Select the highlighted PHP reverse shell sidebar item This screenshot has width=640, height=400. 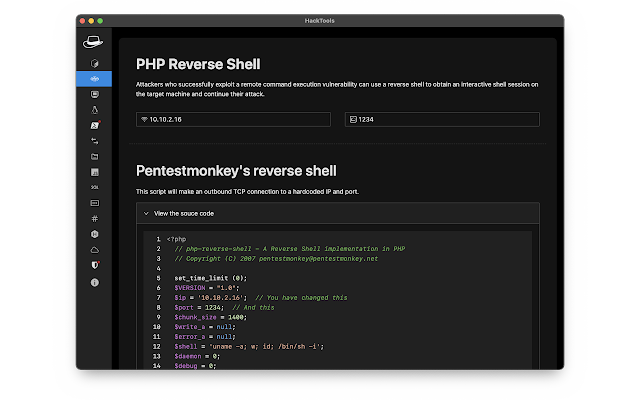coord(94,79)
